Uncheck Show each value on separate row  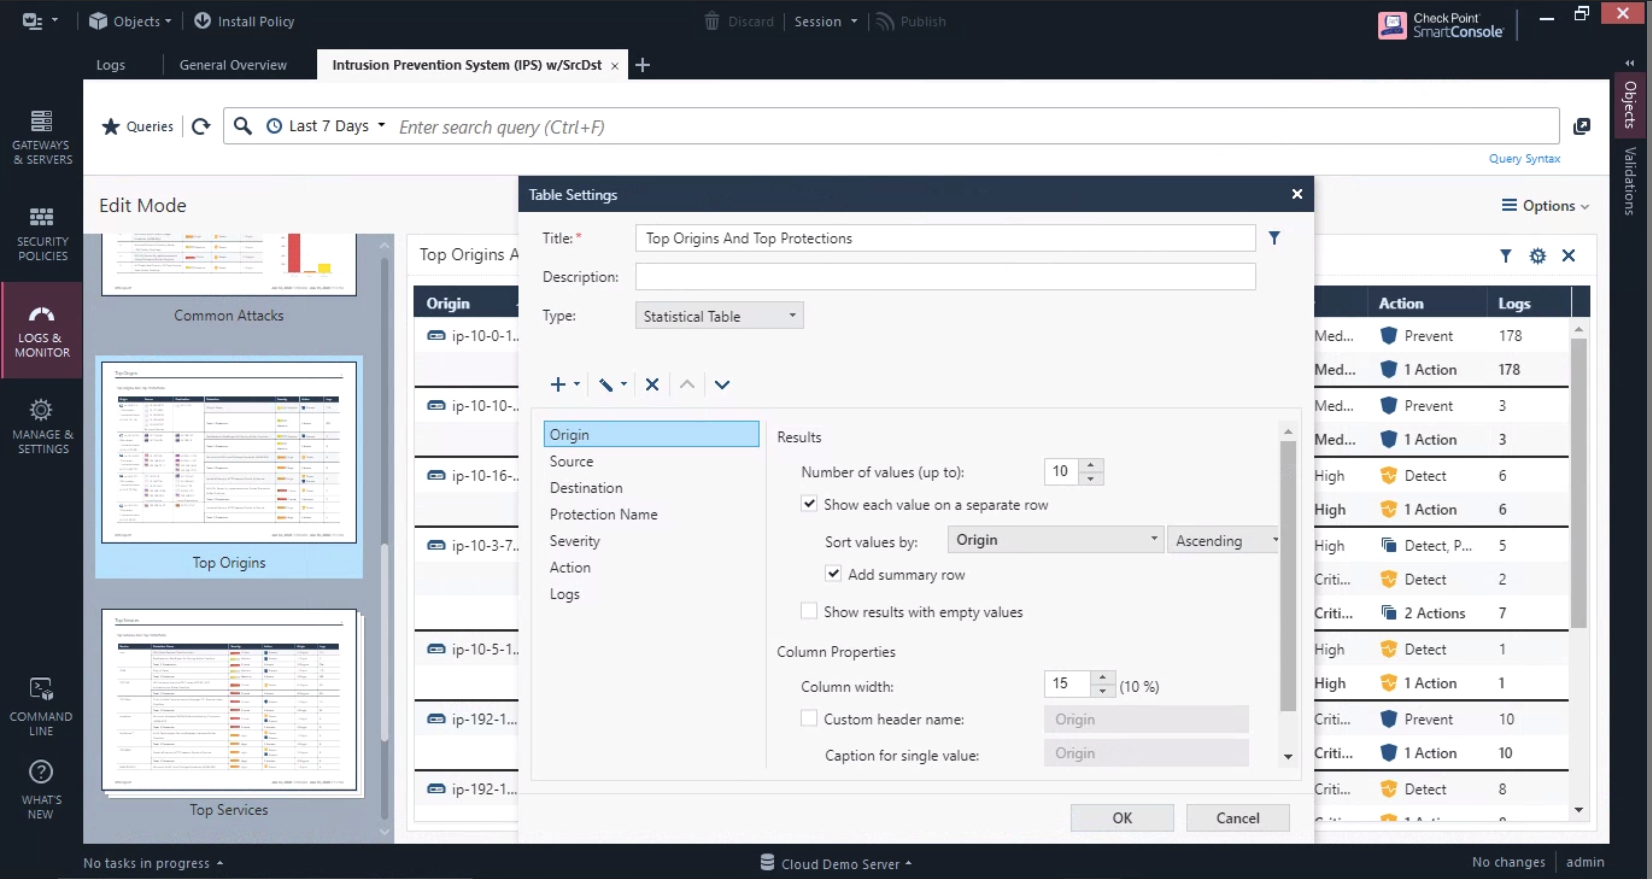pyautogui.click(x=809, y=504)
